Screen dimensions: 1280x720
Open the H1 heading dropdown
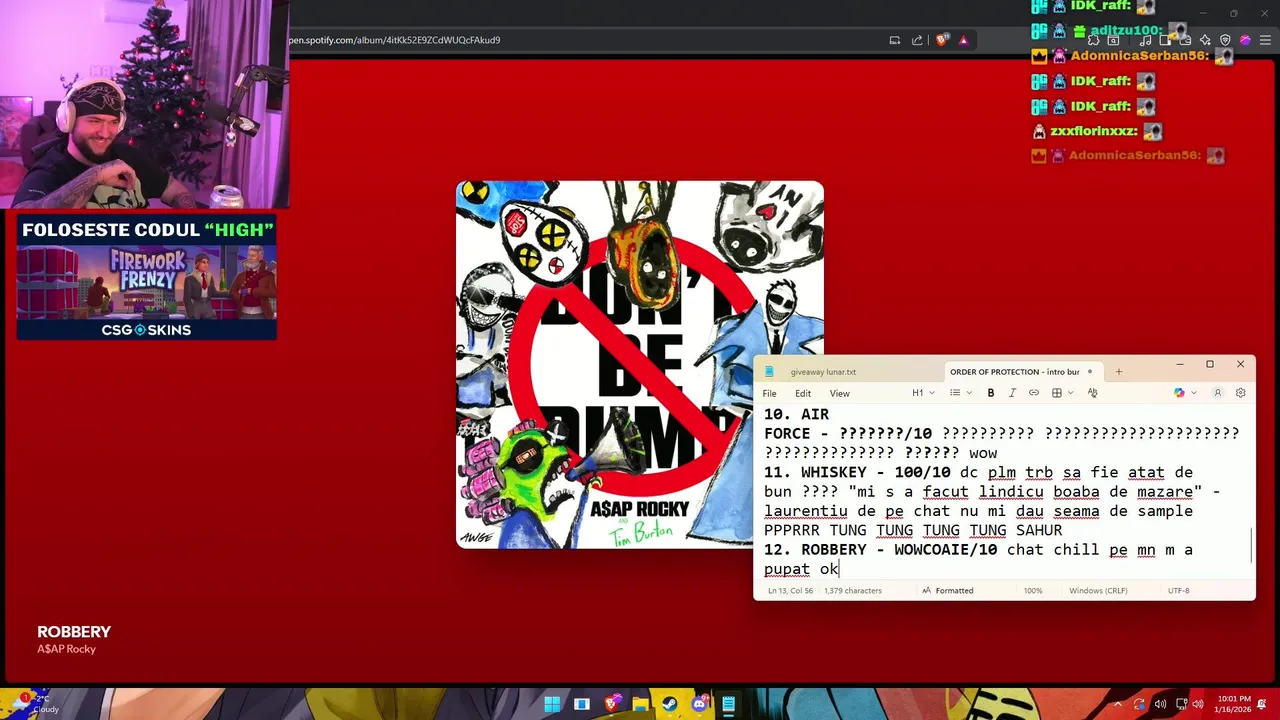pos(923,393)
